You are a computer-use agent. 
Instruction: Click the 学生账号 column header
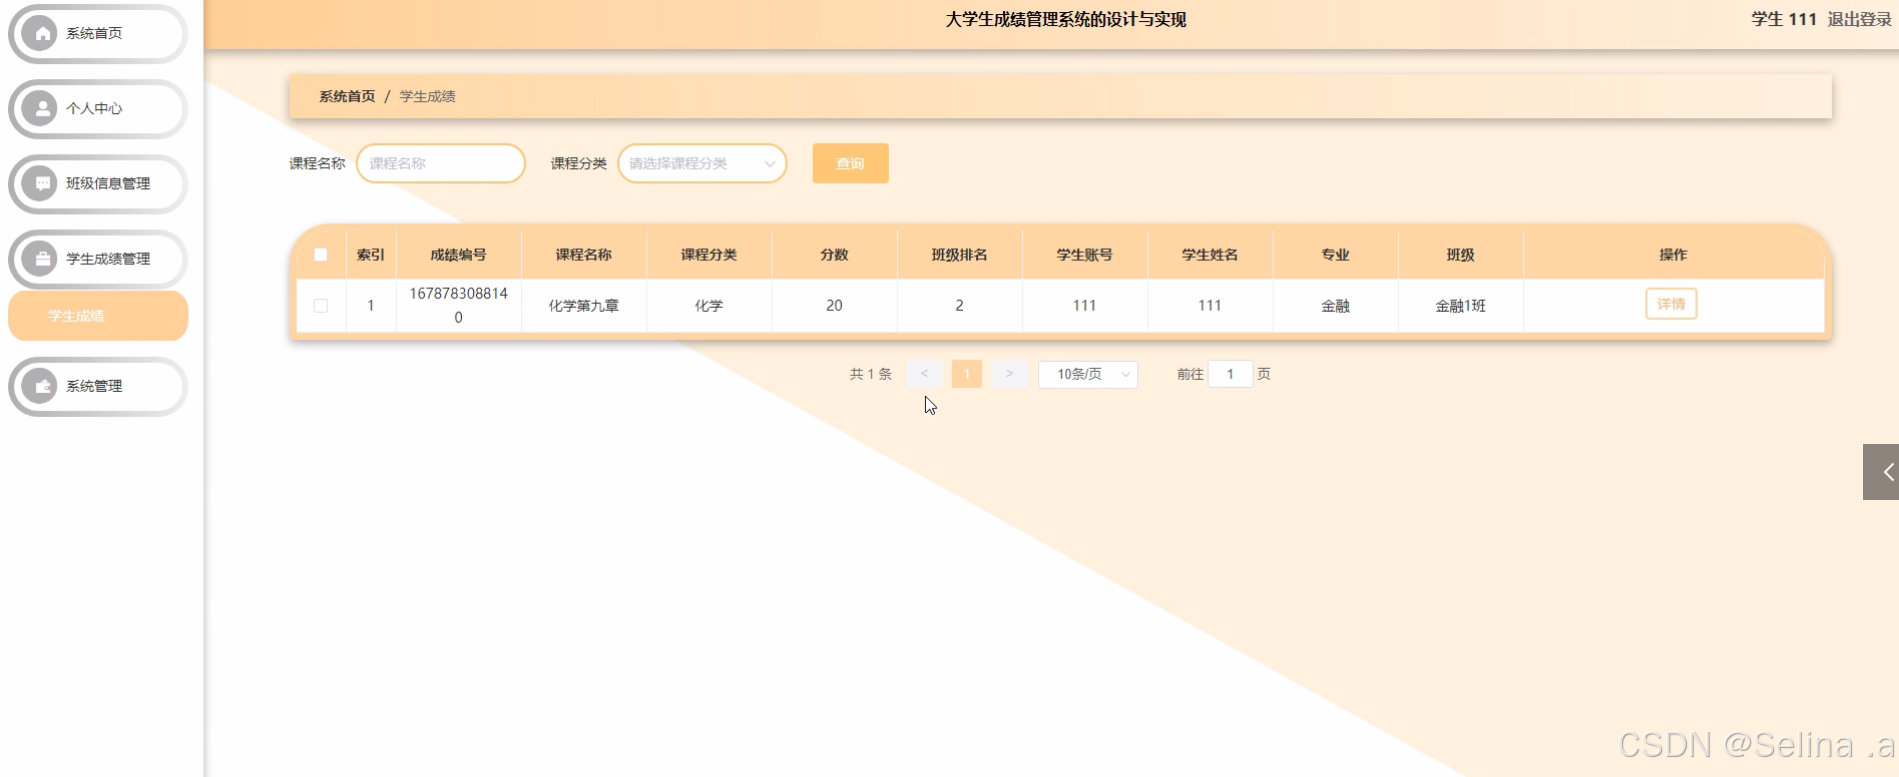(x=1085, y=255)
